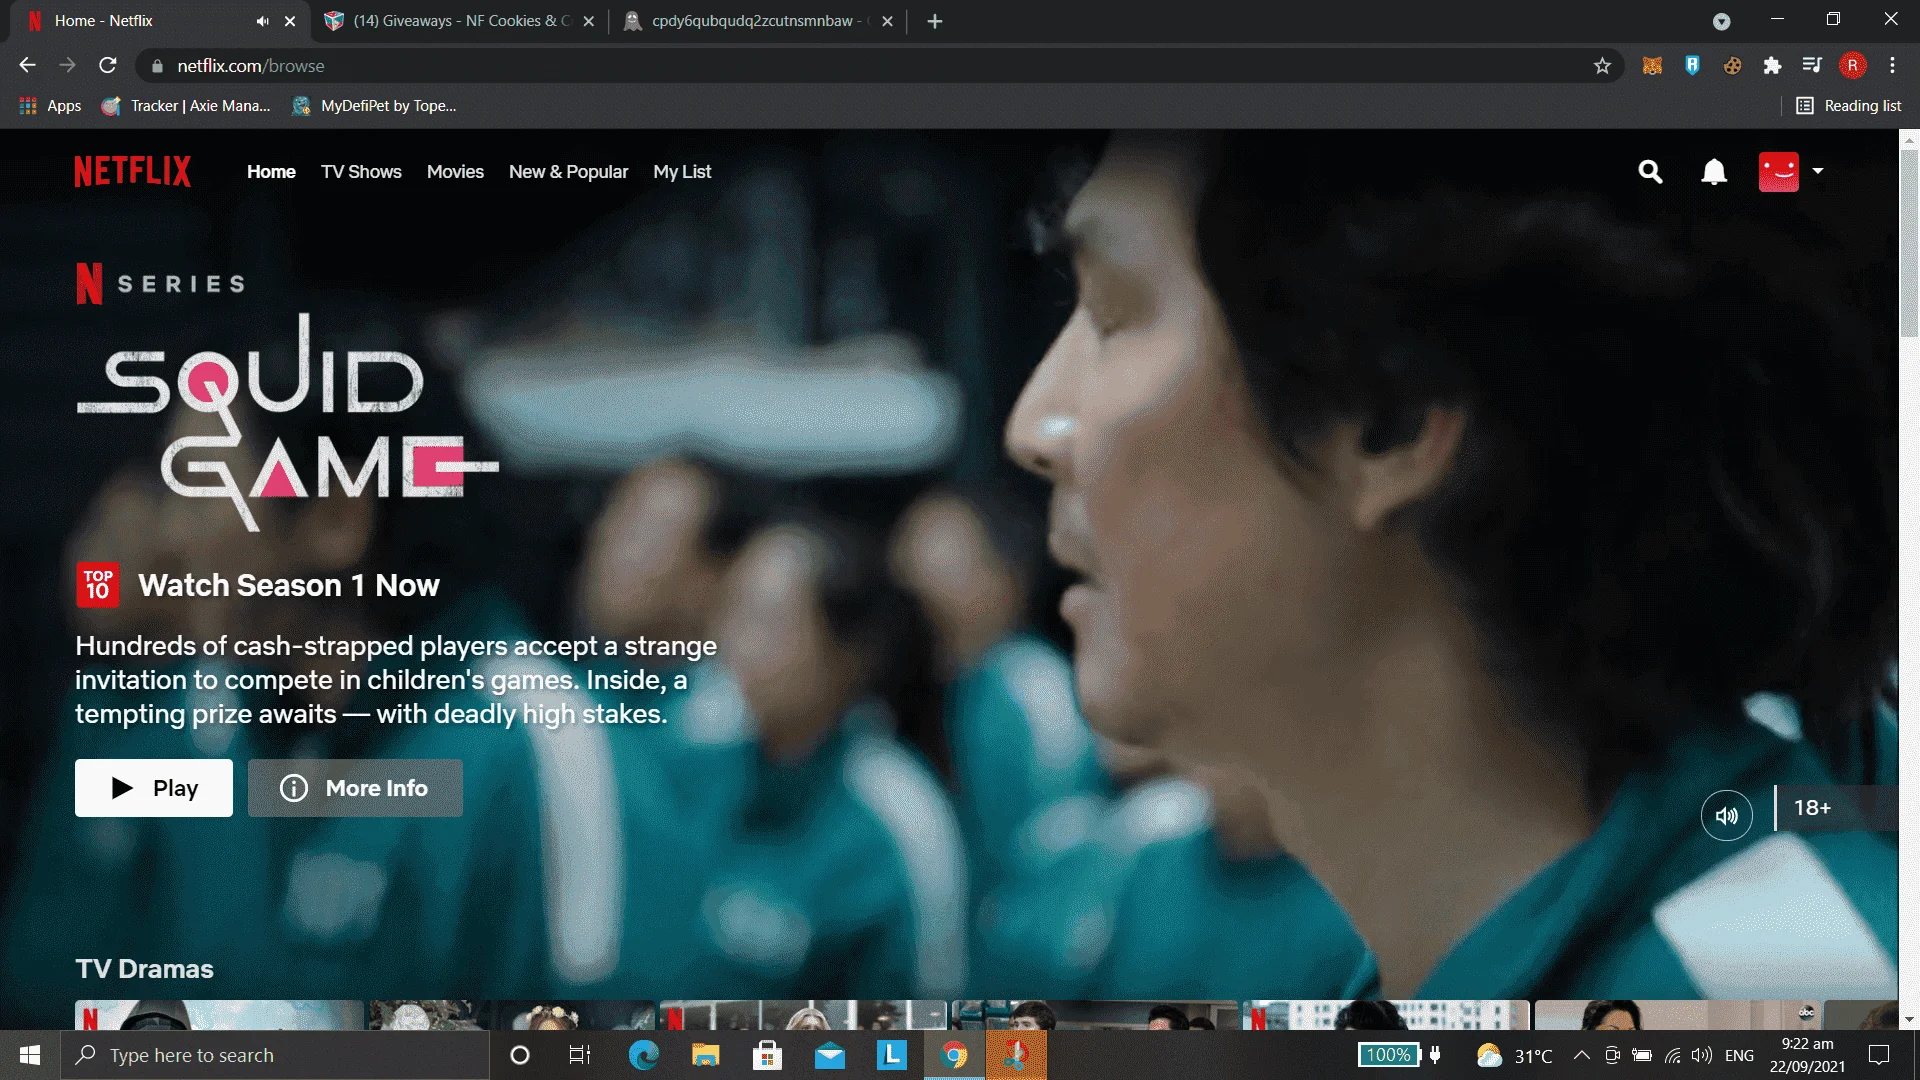Open the cookie extension icon
The height and width of the screenshot is (1080, 1920).
(1732, 66)
